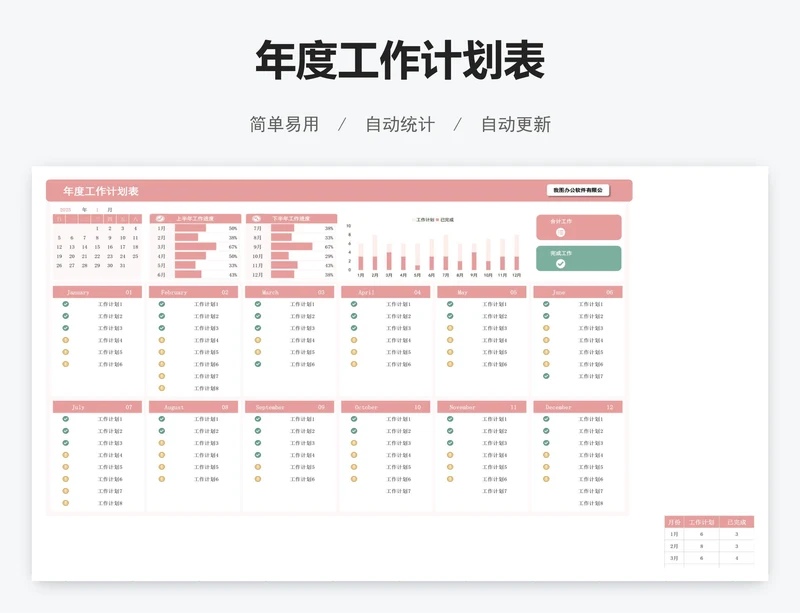The height and width of the screenshot is (613, 800).
Task: Click the company name button in header
Action: coord(578,190)
